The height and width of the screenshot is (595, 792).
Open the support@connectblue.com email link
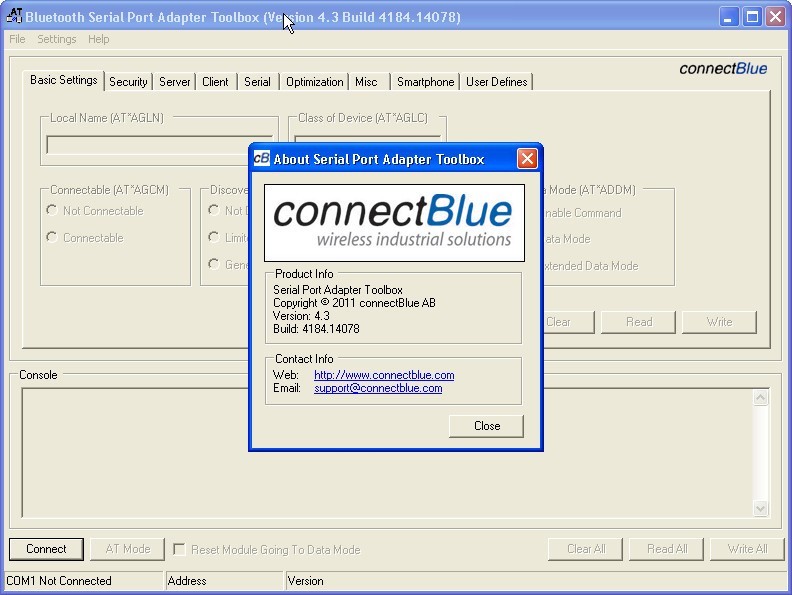click(x=378, y=388)
